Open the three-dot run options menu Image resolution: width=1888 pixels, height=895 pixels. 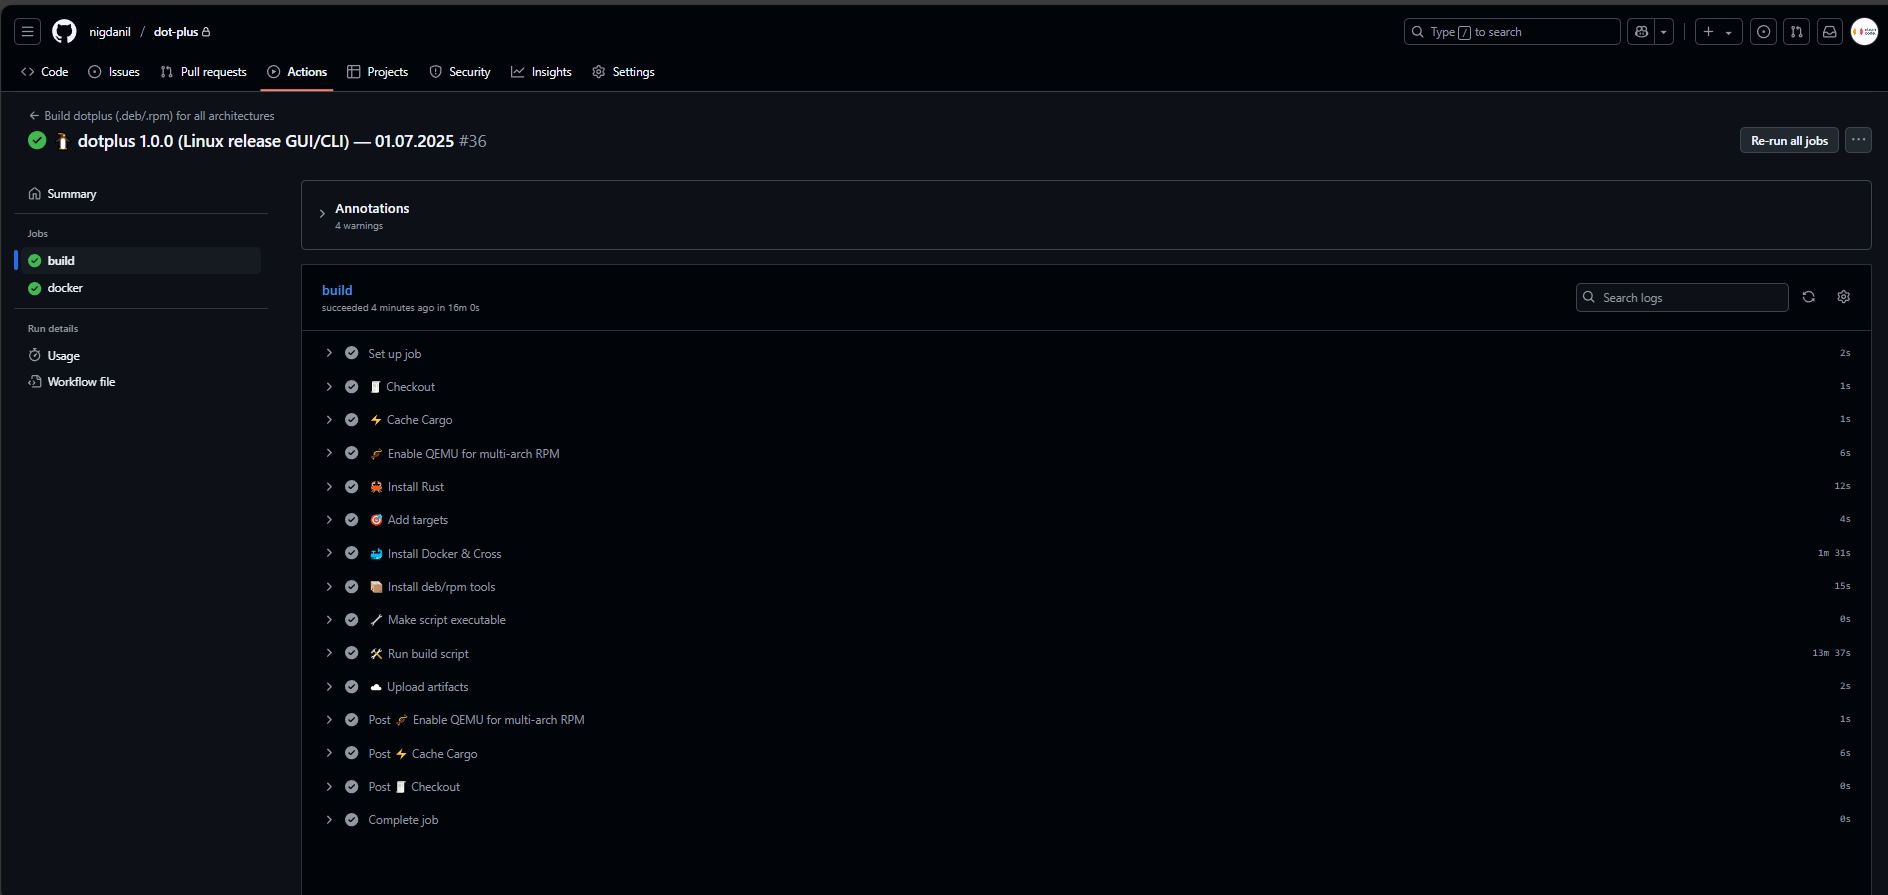1859,141
